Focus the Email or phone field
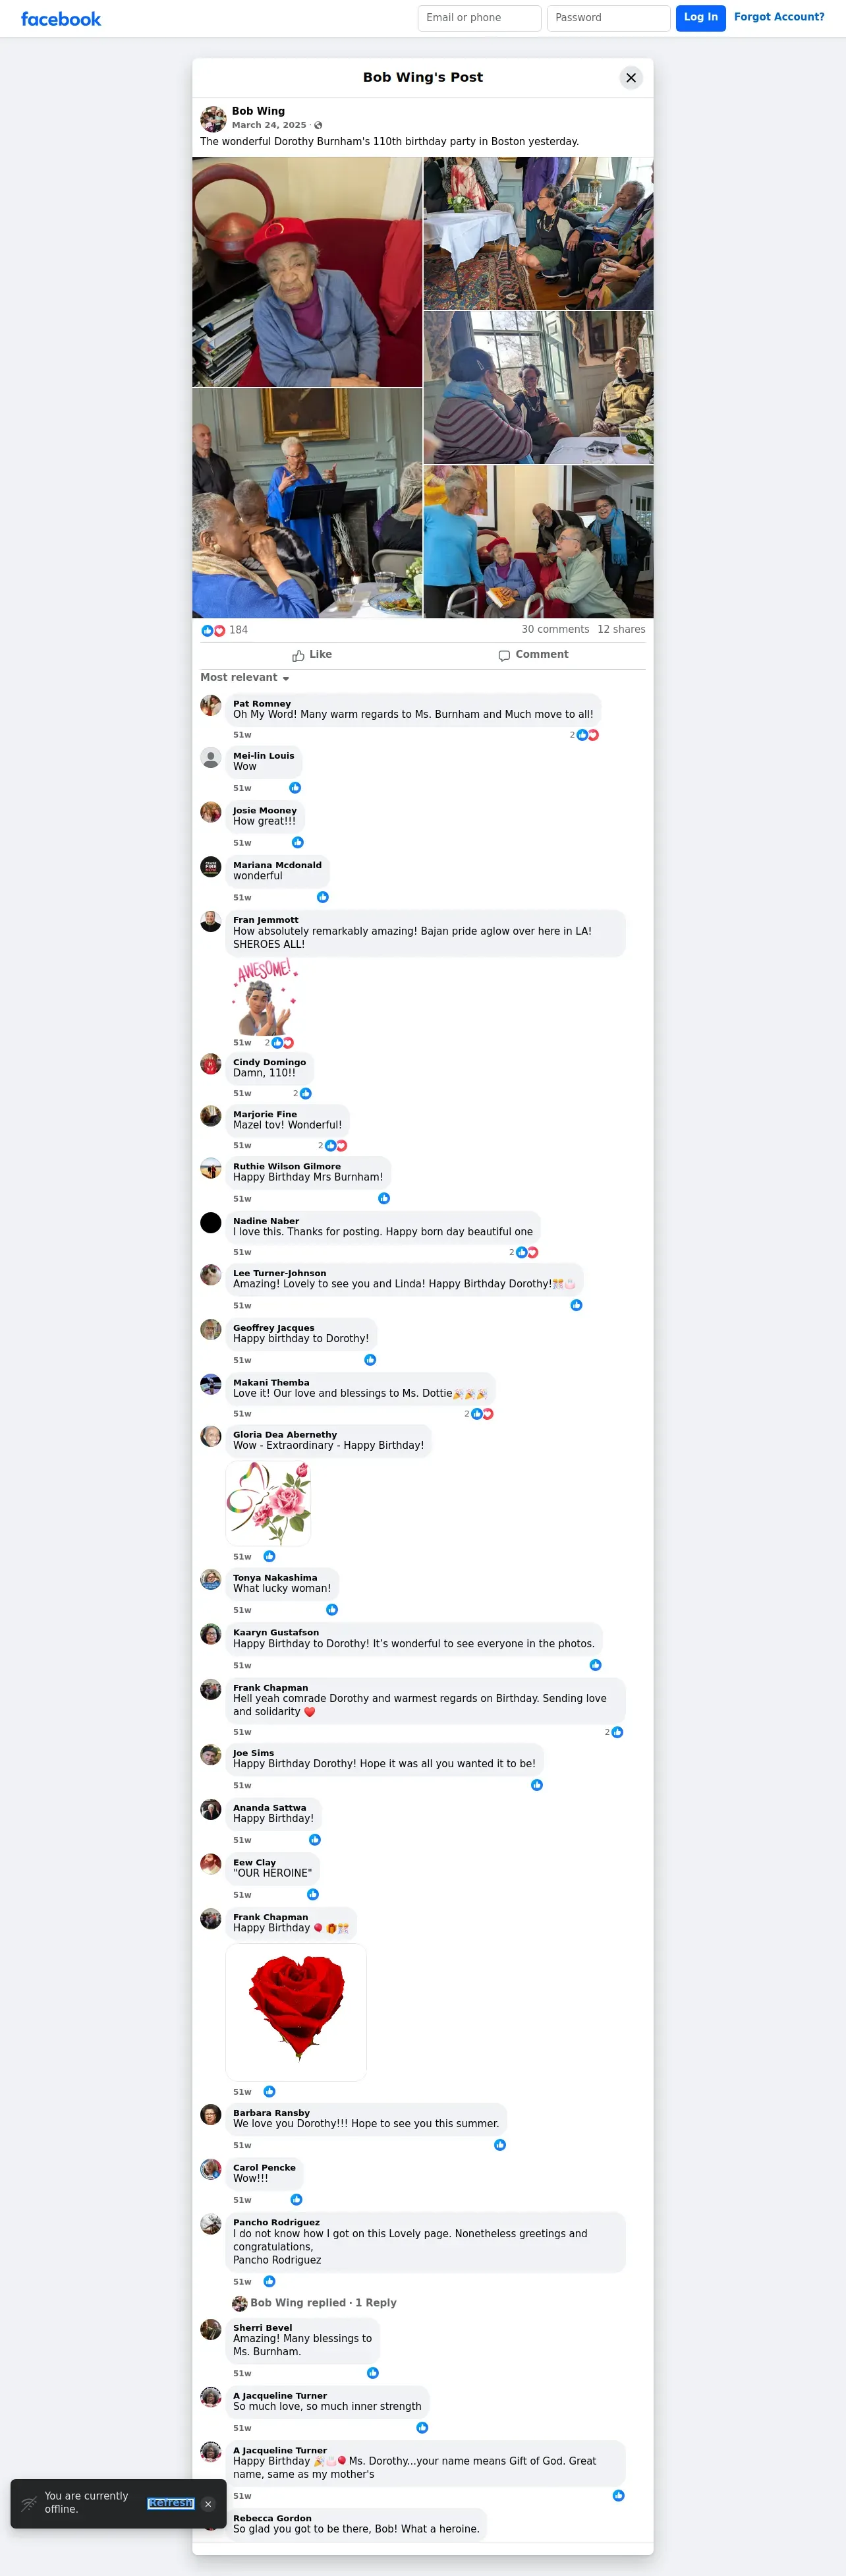 pyautogui.click(x=479, y=18)
